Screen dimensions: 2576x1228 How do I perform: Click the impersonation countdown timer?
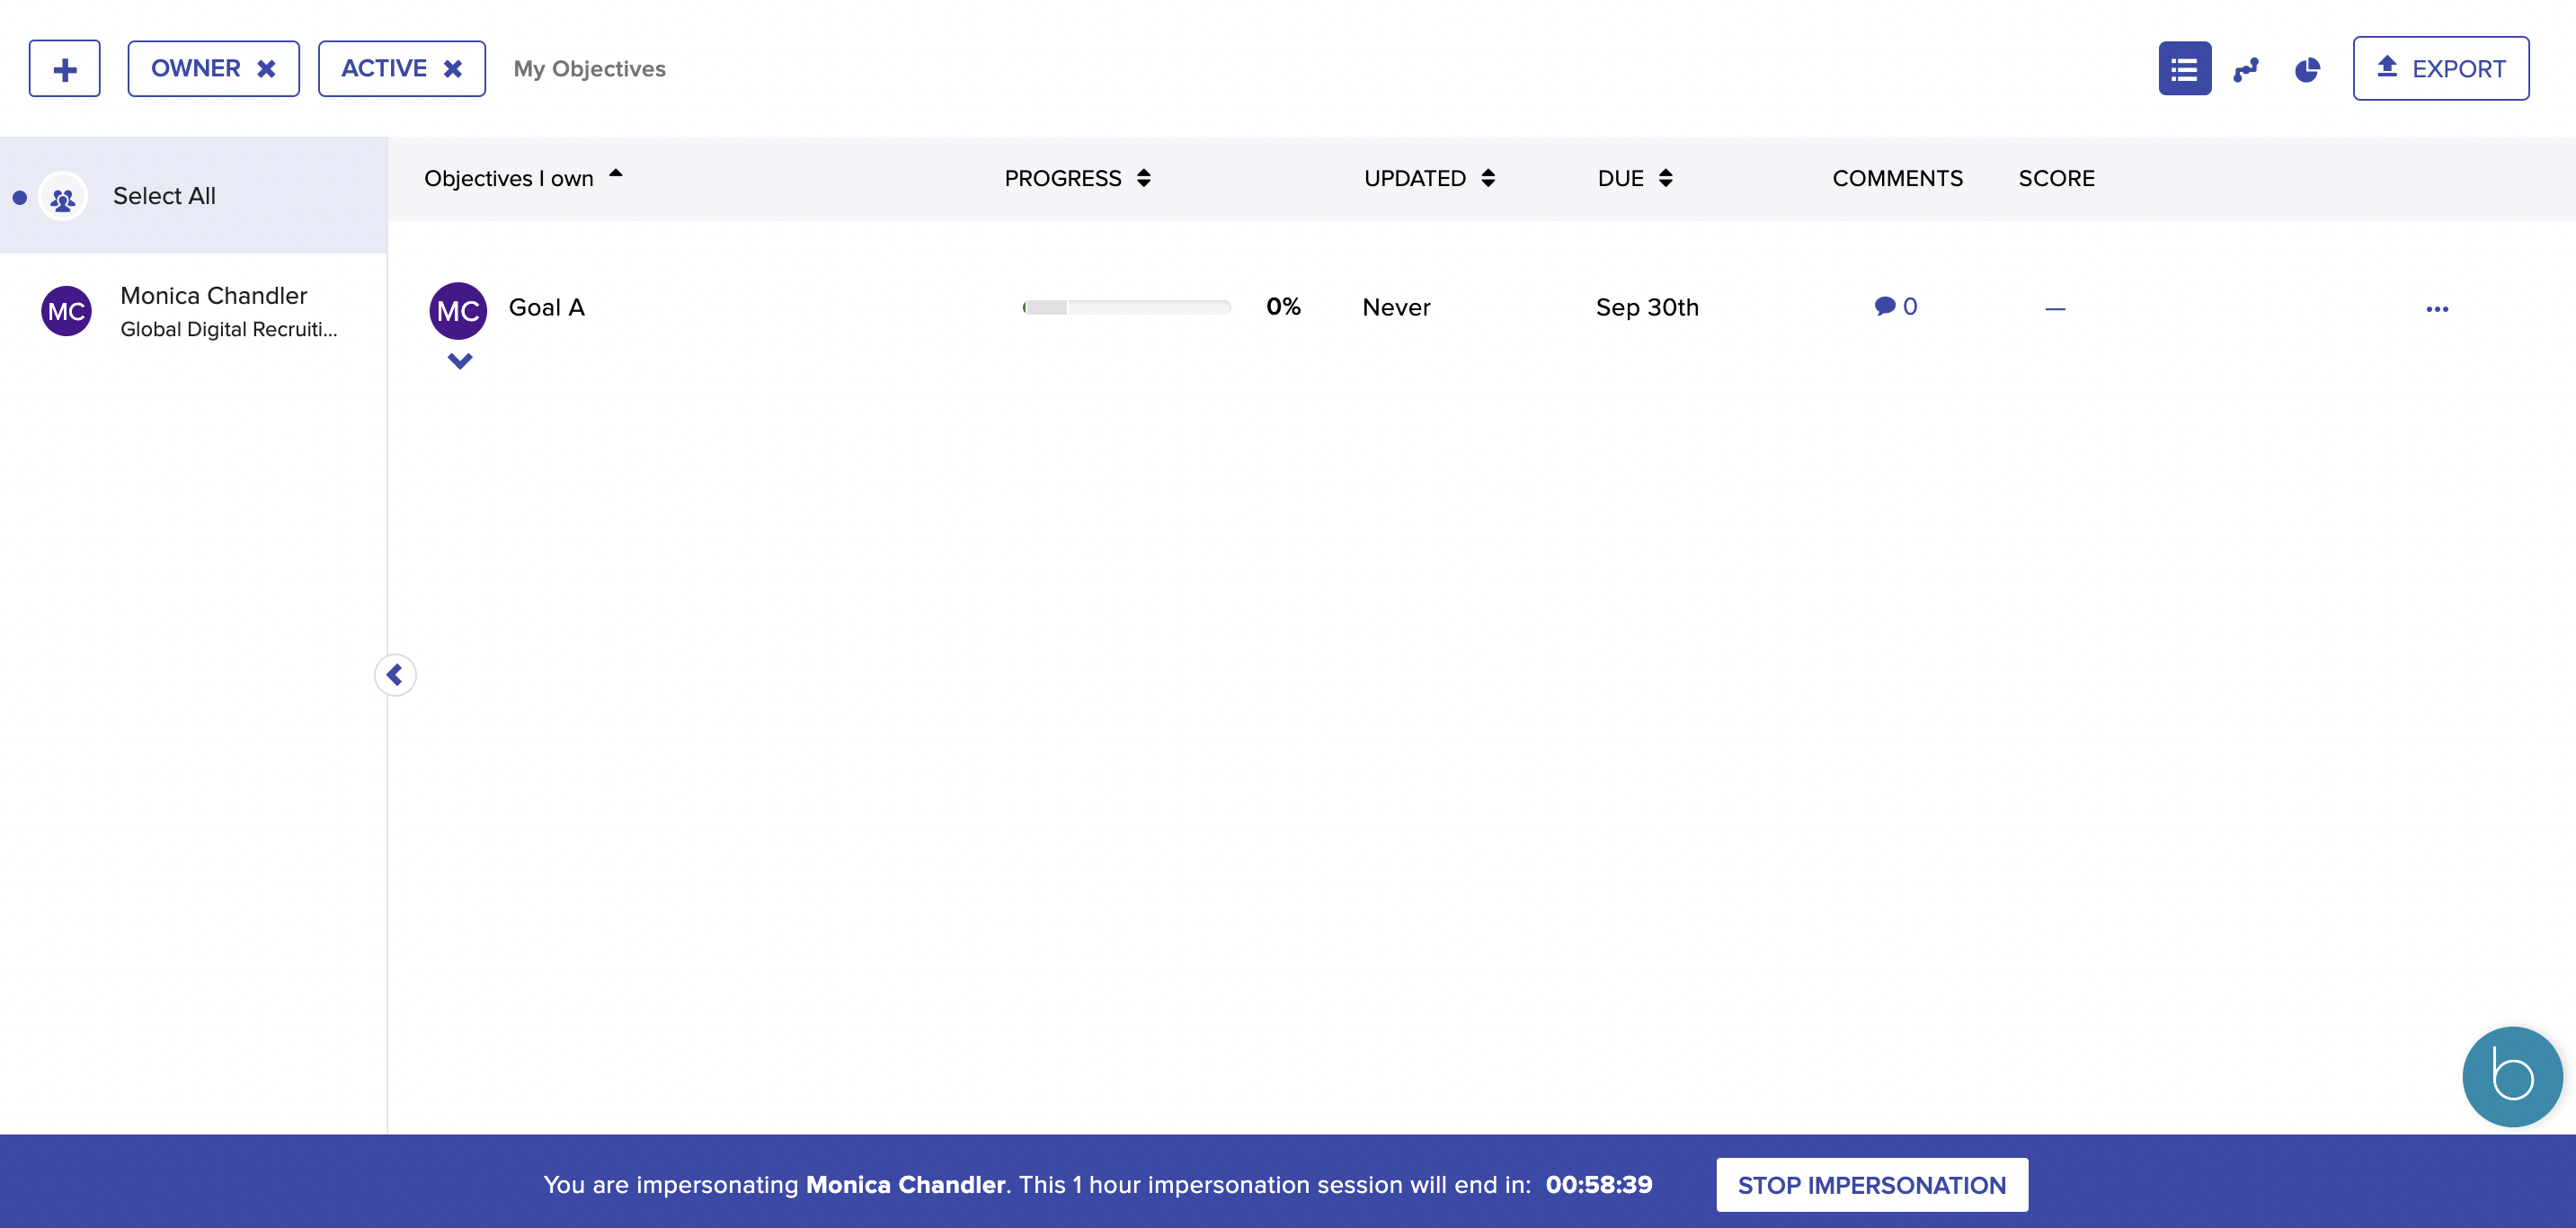(x=1598, y=1185)
